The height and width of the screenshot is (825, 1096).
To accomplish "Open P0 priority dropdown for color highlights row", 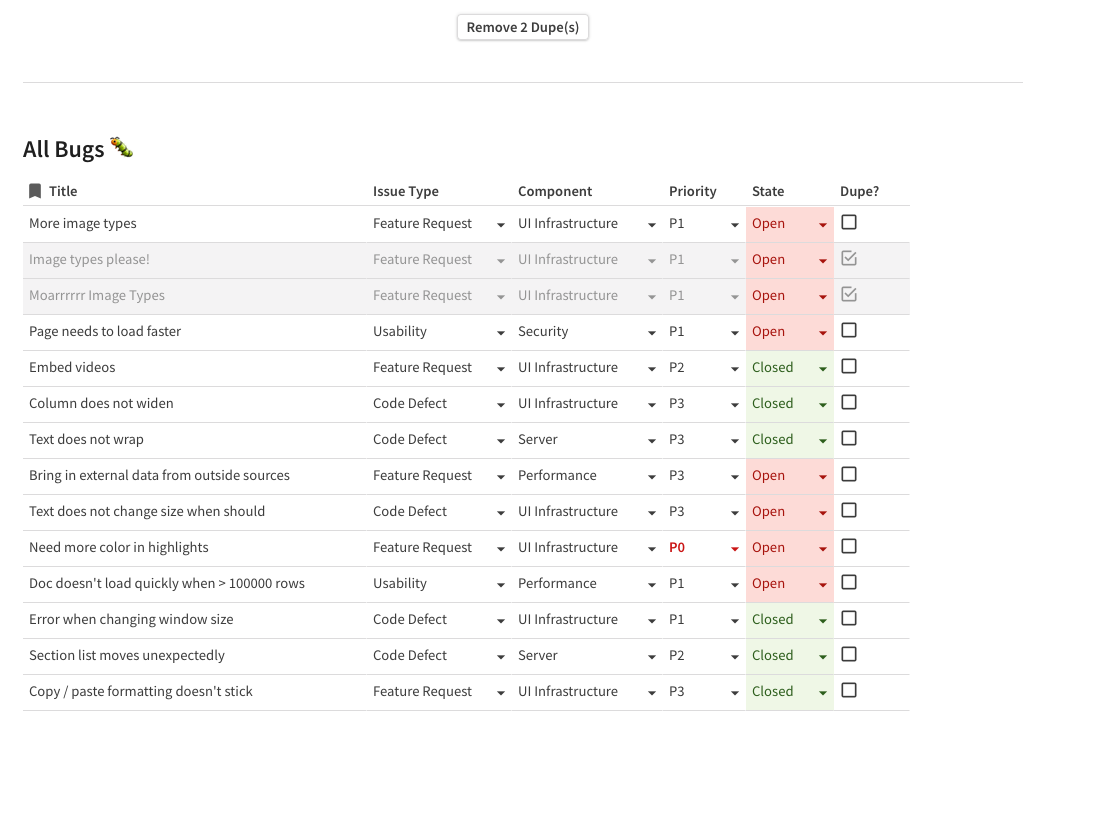I will tap(735, 548).
